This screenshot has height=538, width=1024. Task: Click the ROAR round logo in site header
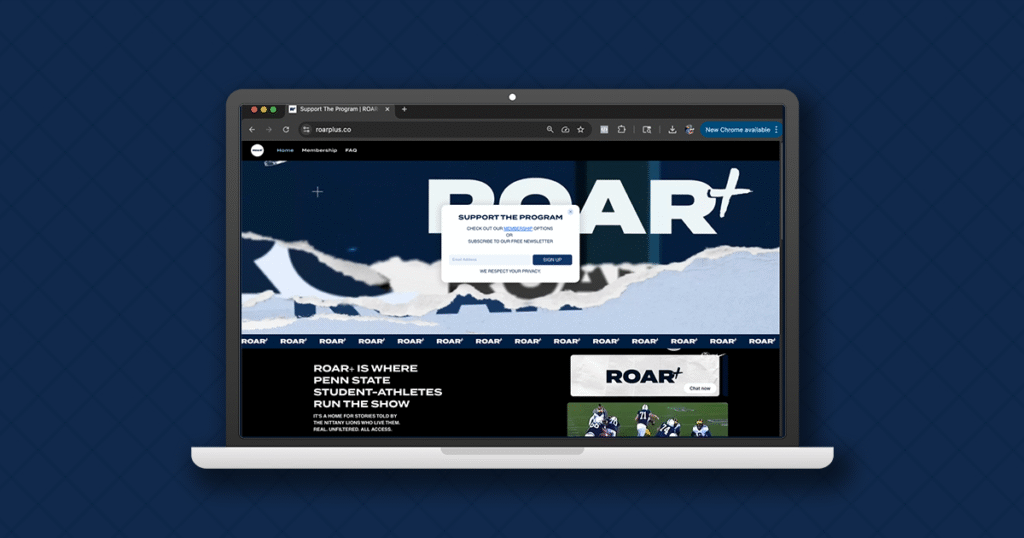(x=257, y=150)
